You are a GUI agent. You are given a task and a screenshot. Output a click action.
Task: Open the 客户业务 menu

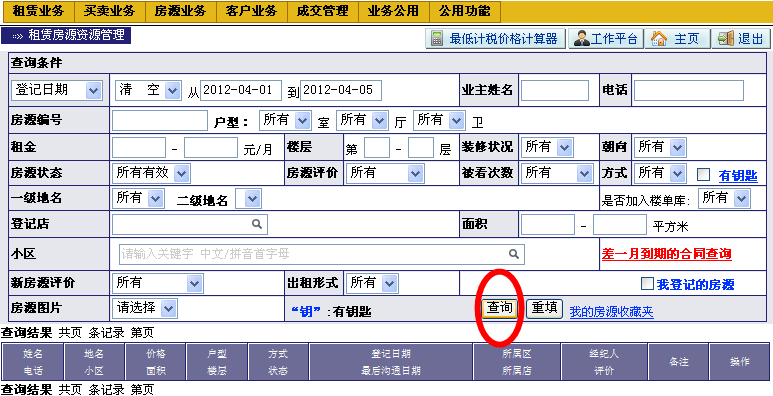[x=251, y=11]
